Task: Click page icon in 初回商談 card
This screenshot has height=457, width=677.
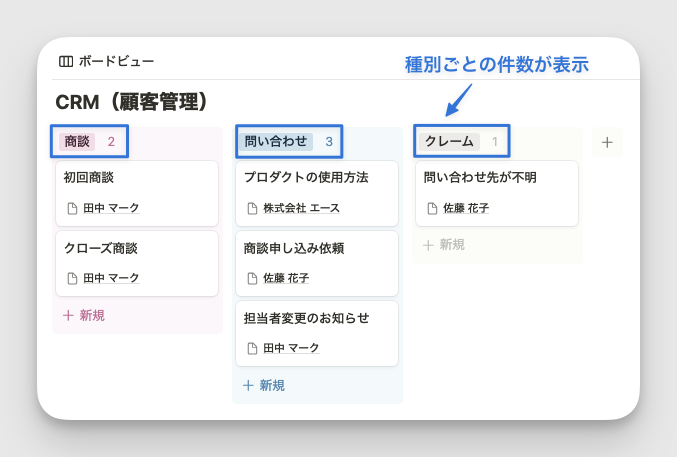Action: click(72, 209)
